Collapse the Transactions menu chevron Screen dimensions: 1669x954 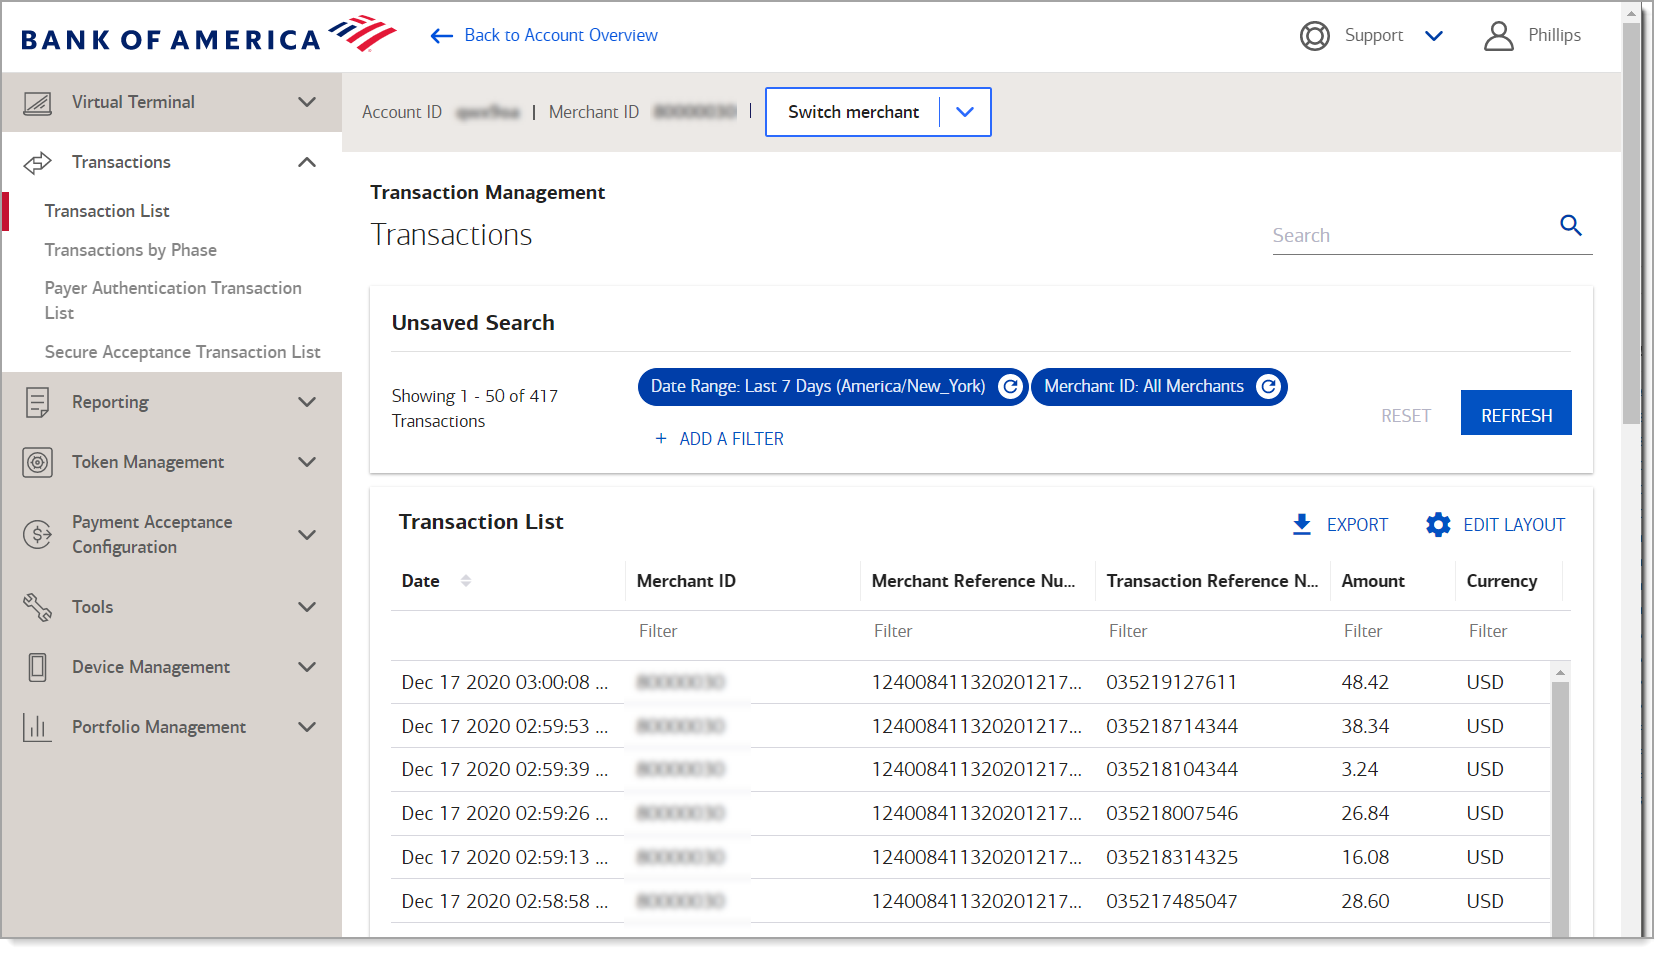[307, 162]
